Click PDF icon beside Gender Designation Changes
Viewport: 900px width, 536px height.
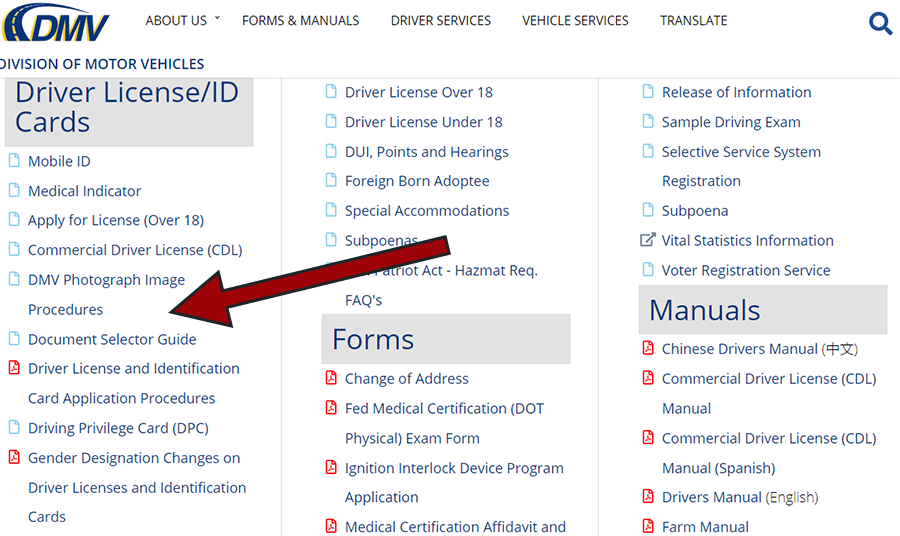click(14, 457)
